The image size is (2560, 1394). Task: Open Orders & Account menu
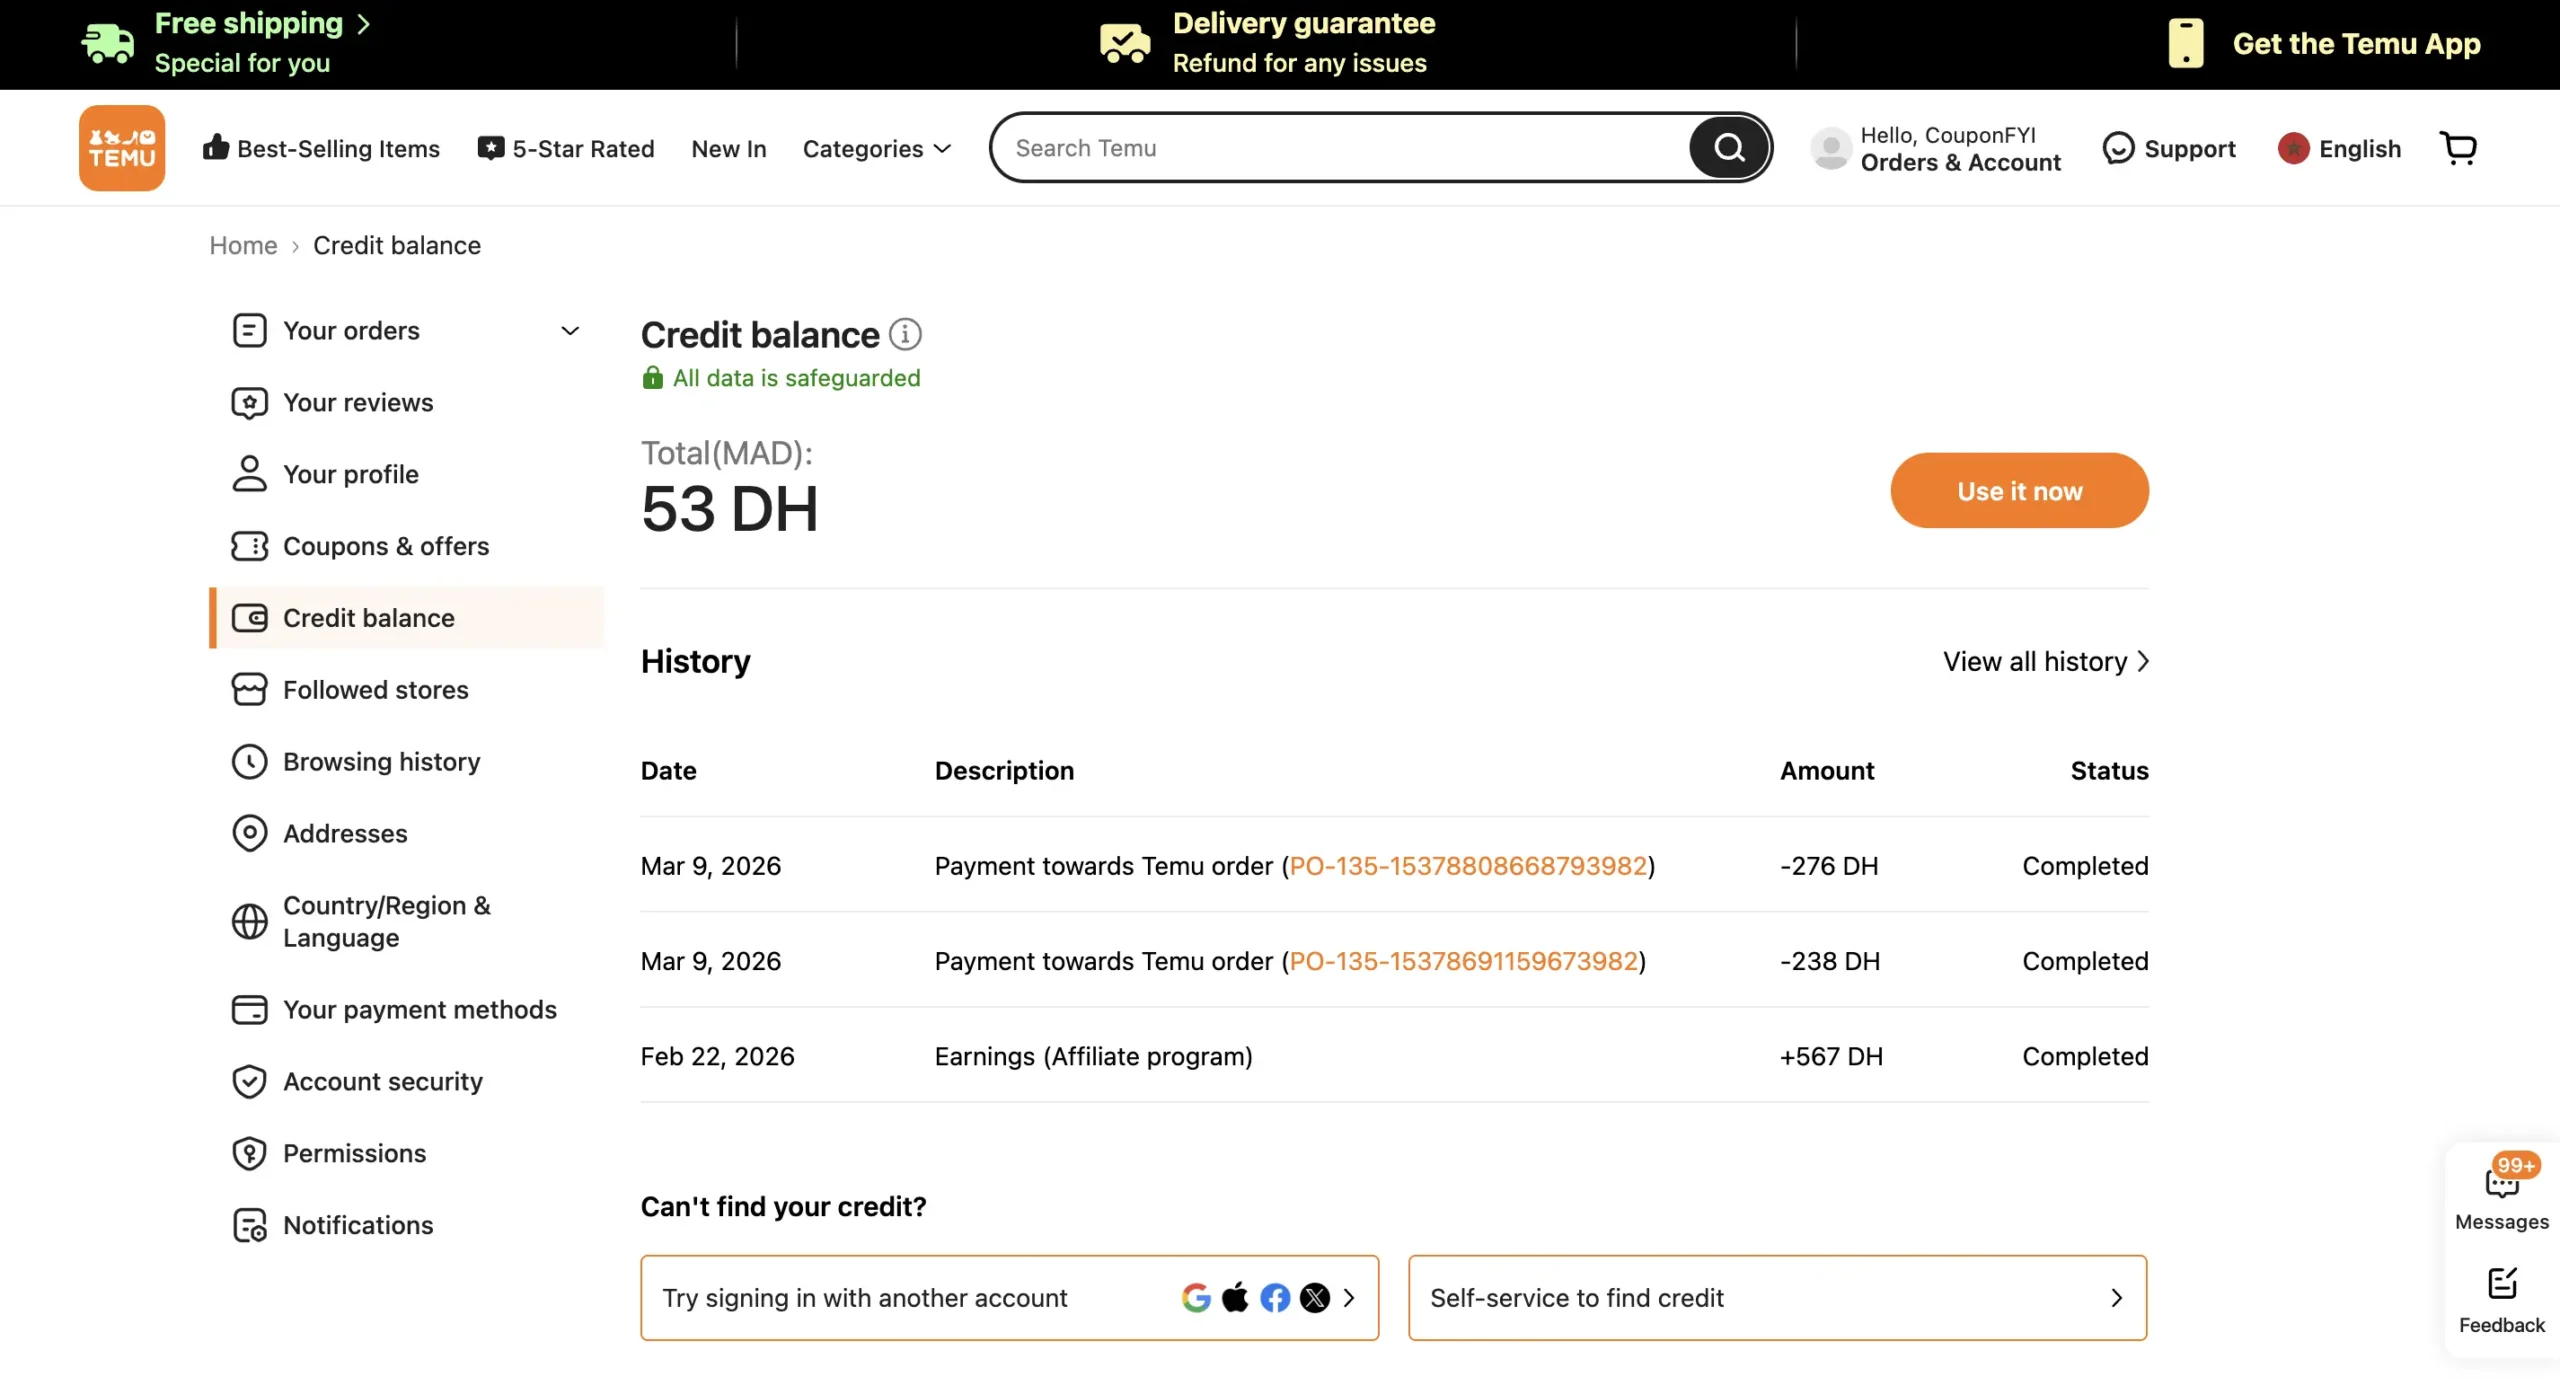click(1960, 162)
